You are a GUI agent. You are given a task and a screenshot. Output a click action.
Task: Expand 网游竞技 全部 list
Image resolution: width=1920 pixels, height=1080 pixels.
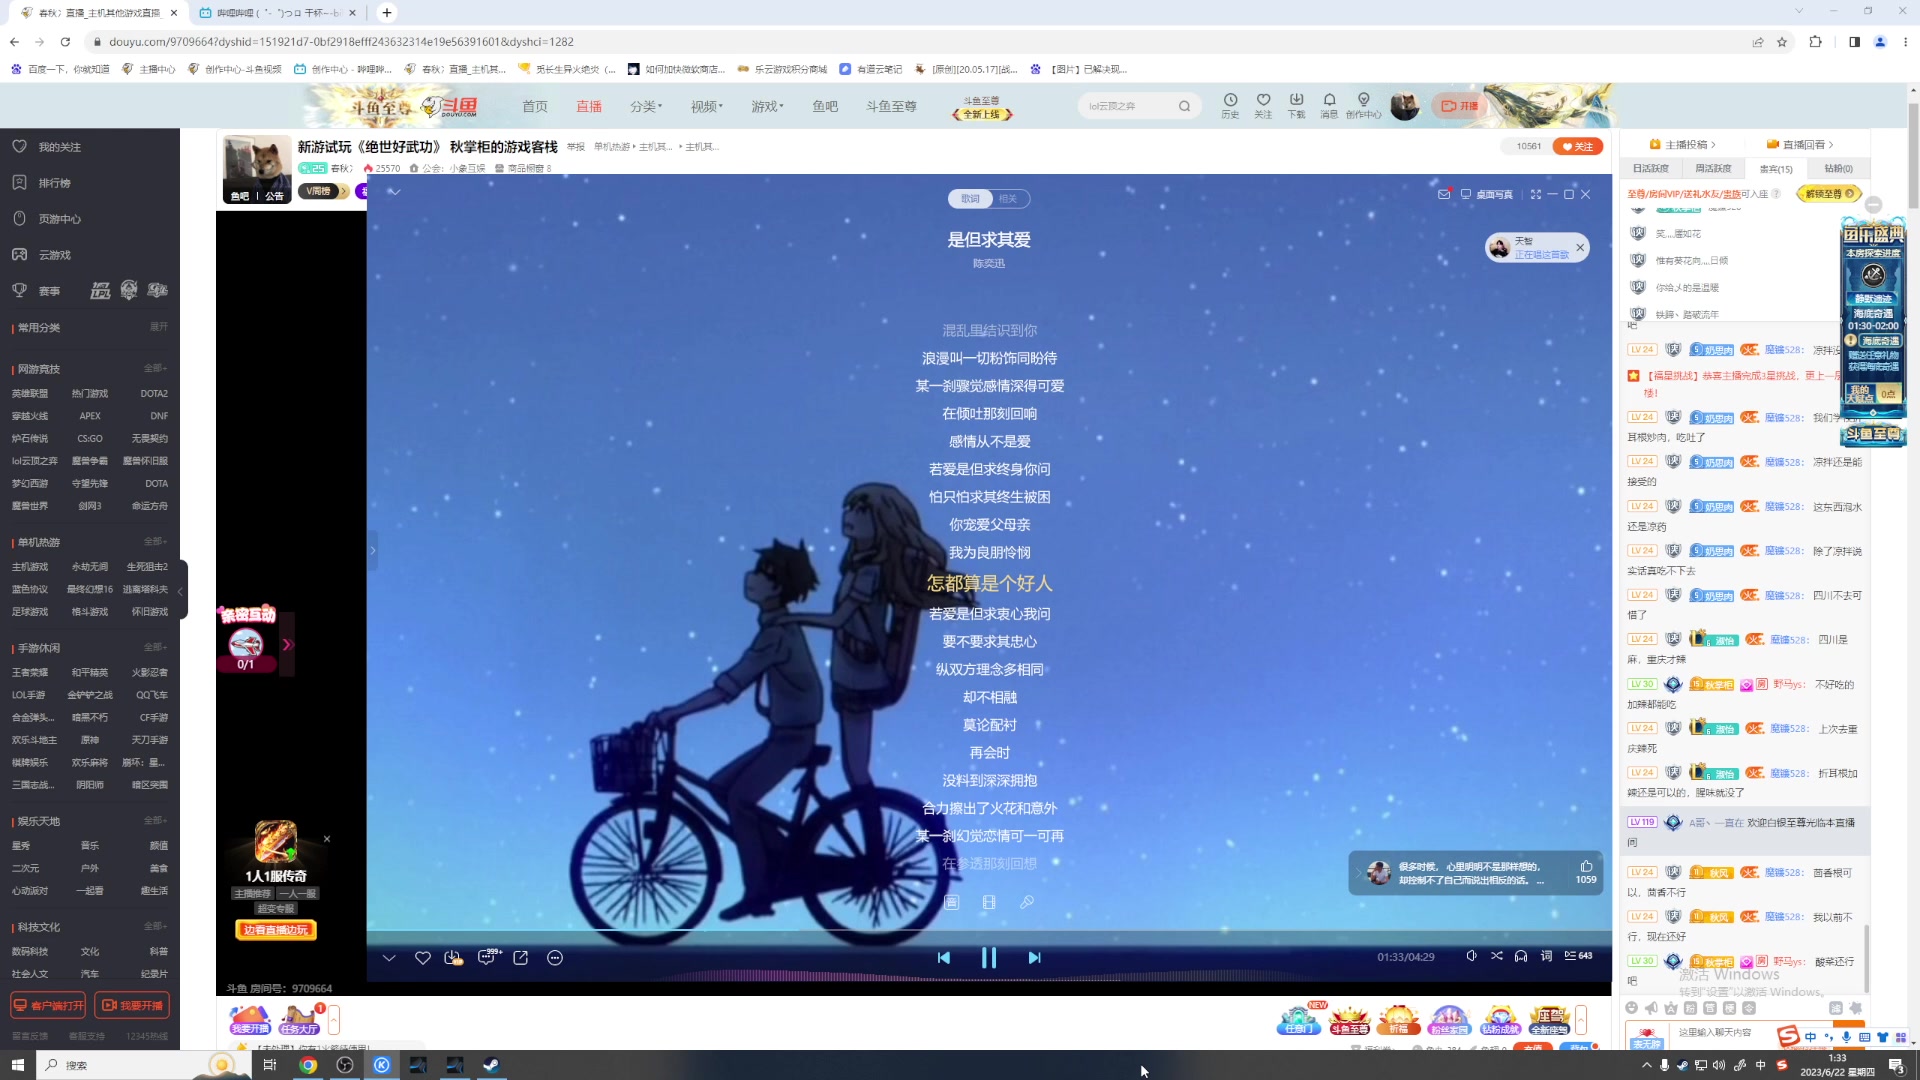155,369
